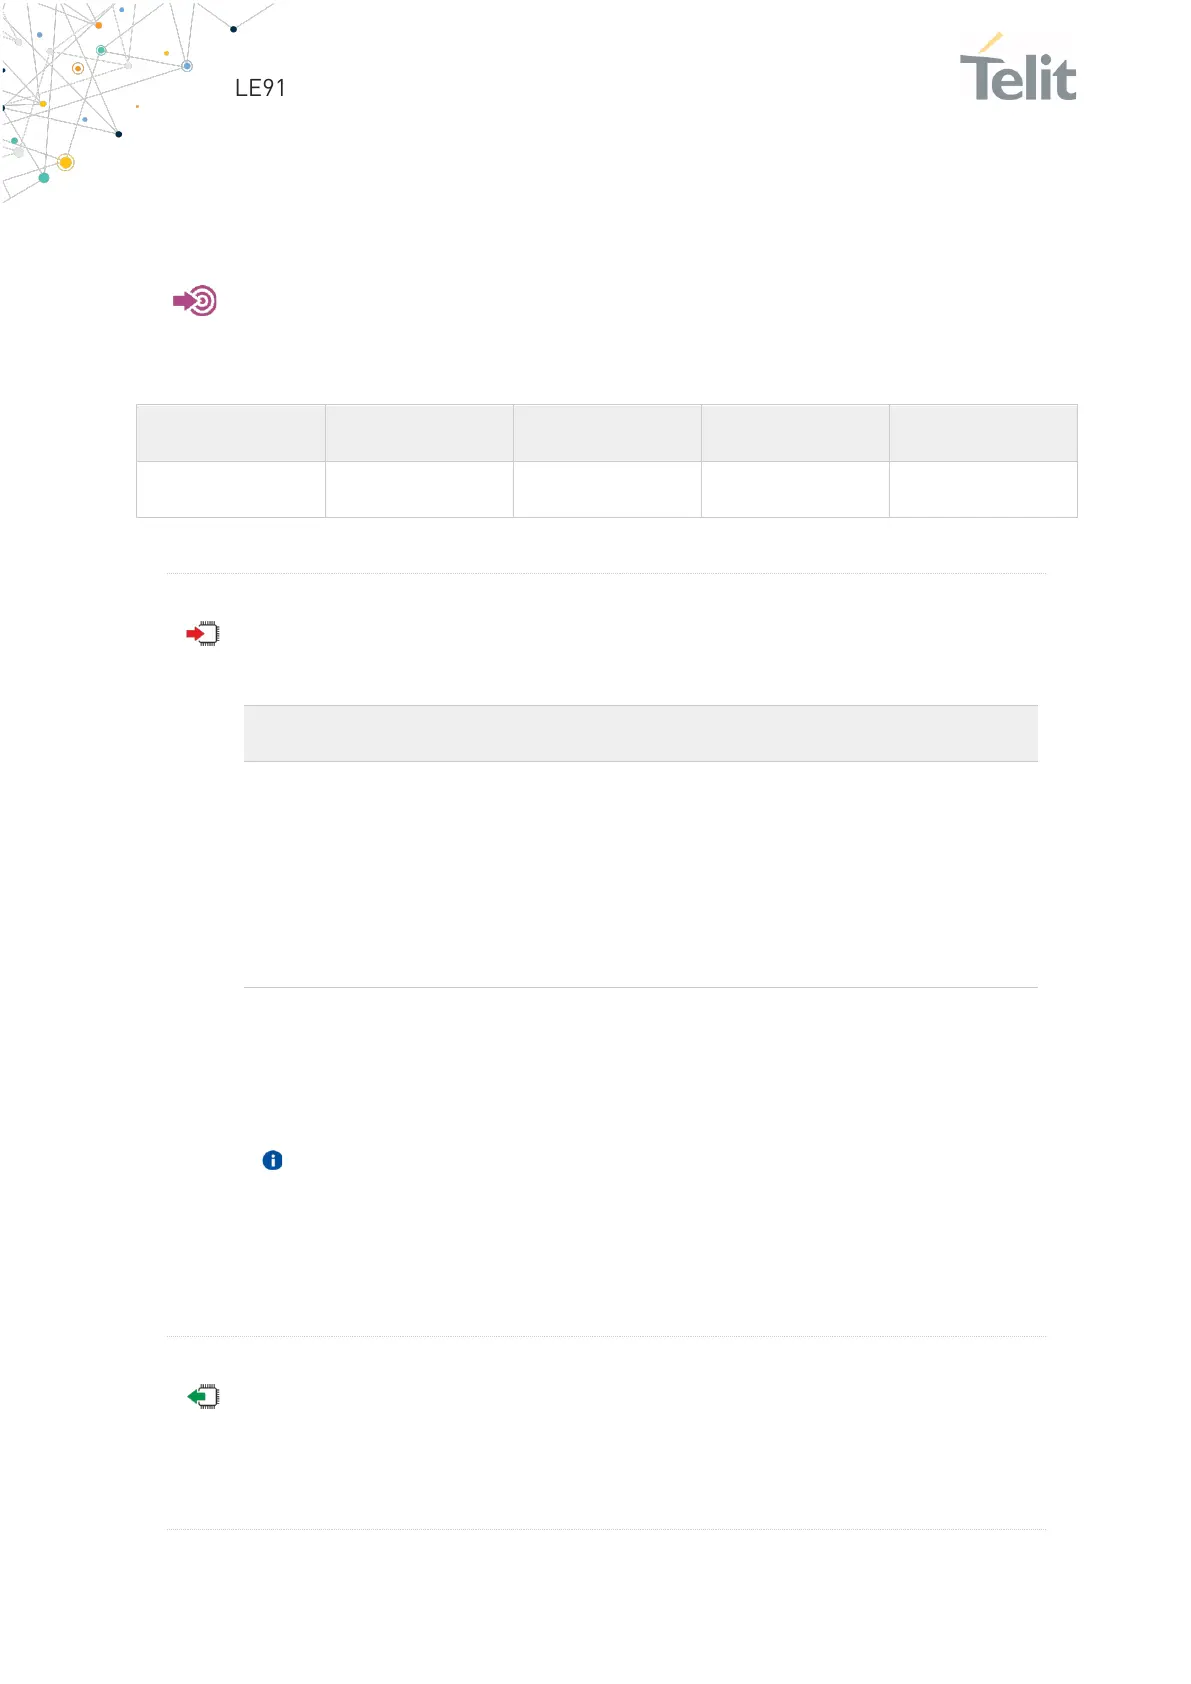Viewport: 1191px width, 1684px height.
Task: Click the dark navy node right of the graphic's top
Action: click(x=234, y=29)
